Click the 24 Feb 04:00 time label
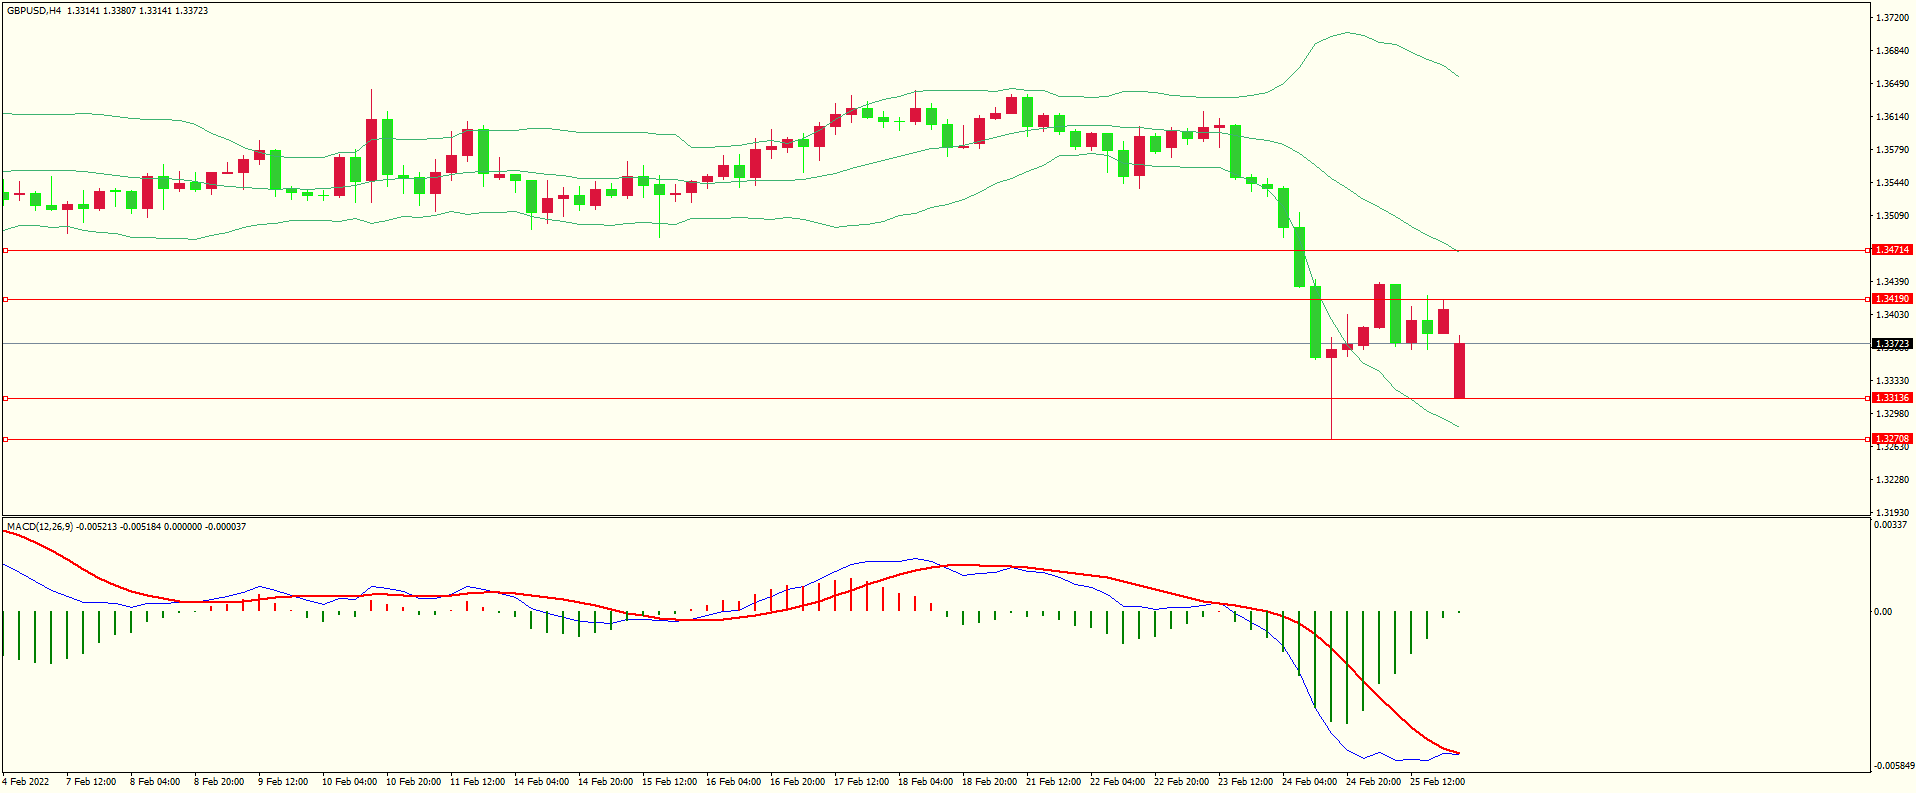 click(1309, 782)
